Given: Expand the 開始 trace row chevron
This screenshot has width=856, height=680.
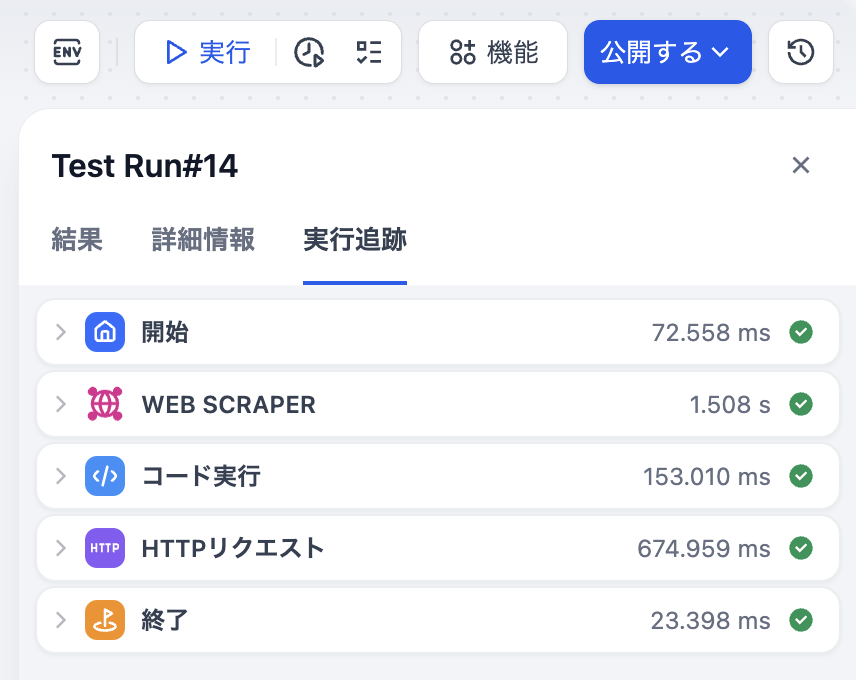Looking at the screenshot, I should [x=61, y=332].
